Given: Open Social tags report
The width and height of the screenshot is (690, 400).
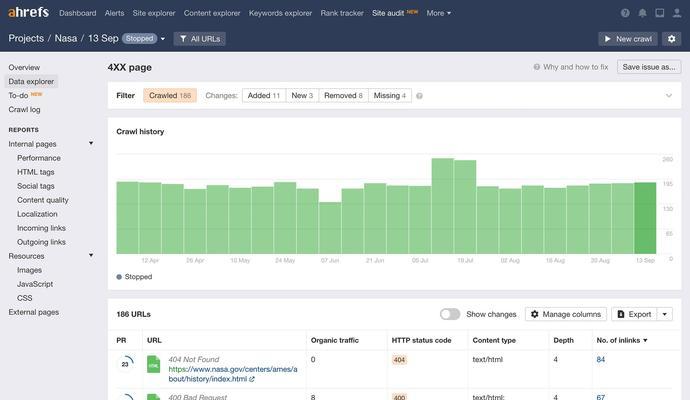Looking at the screenshot, I should tap(36, 186).
